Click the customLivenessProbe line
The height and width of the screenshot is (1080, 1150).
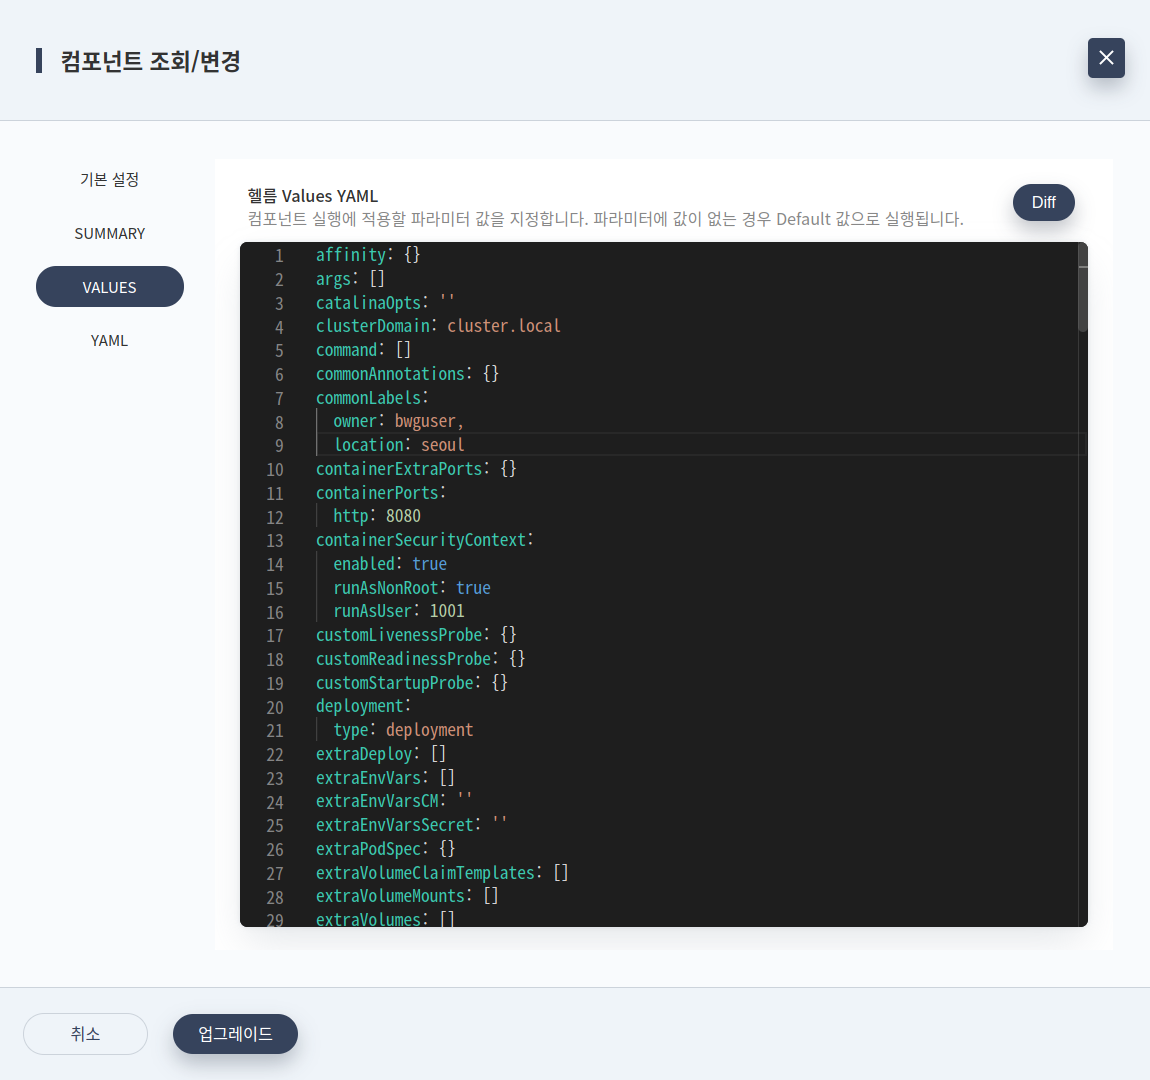coord(416,635)
